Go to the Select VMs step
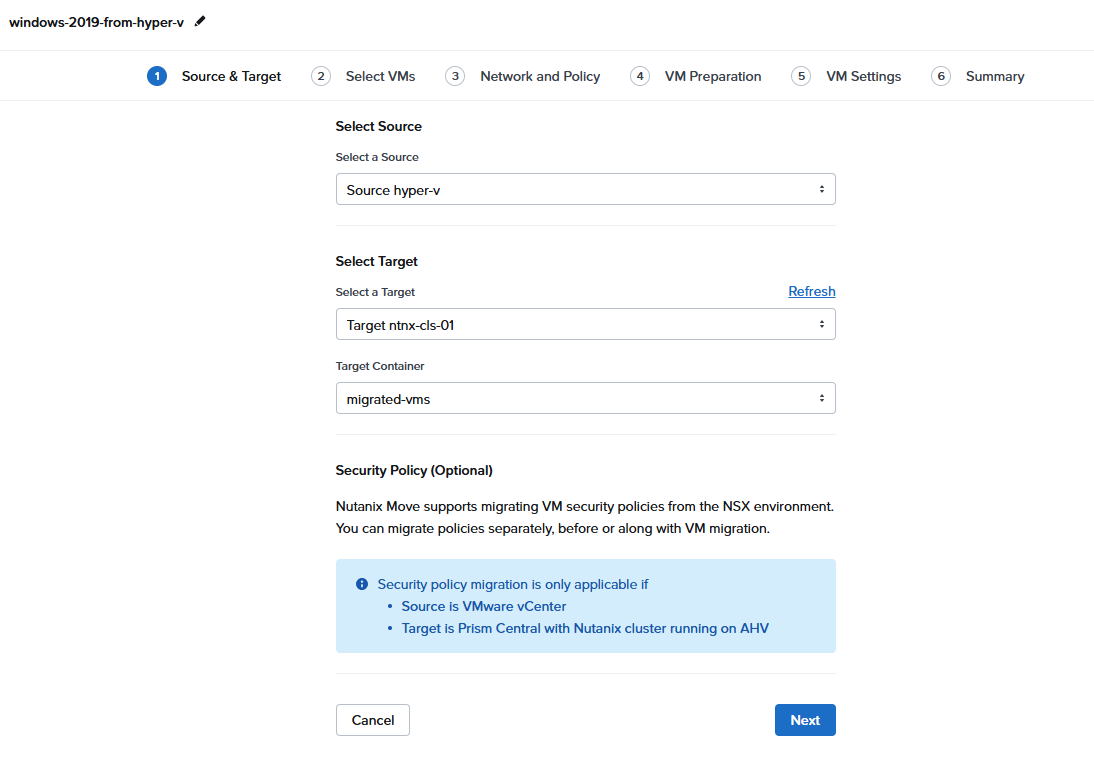1094x767 pixels. pos(380,76)
